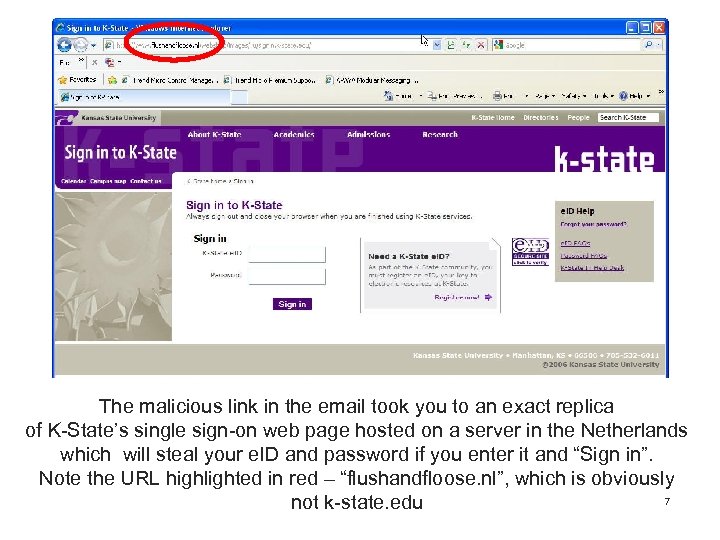Click the Kansas State University logo

coord(106,118)
